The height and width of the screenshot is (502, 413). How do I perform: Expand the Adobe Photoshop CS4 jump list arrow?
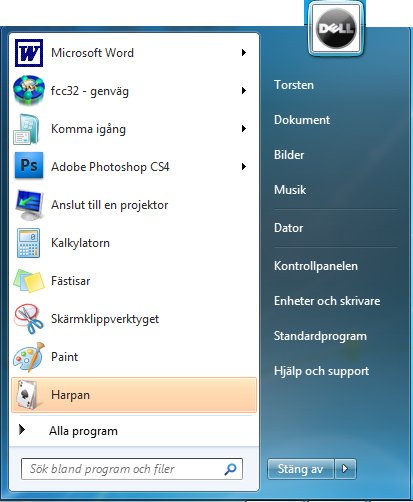(x=244, y=167)
